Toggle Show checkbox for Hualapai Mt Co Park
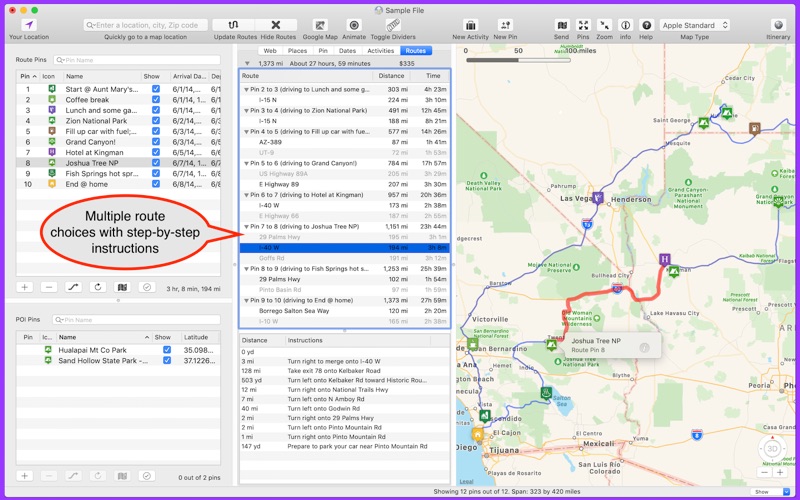Viewport: 800px width, 500px height. pyautogui.click(x=167, y=350)
